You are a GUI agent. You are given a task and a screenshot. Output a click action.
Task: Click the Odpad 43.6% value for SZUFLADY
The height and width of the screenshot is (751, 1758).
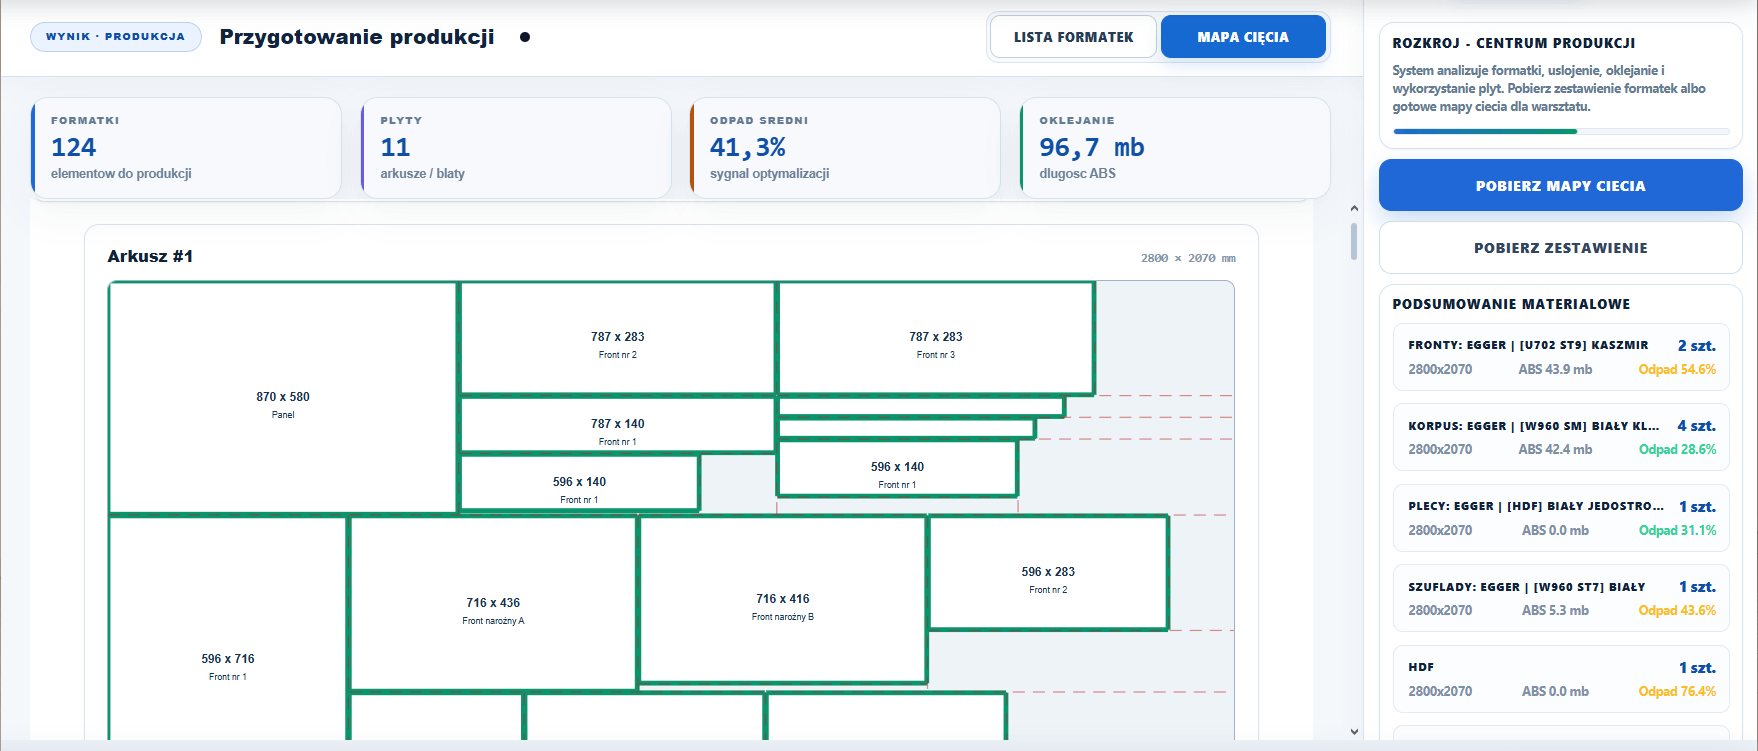click(x=1677, y=610)
